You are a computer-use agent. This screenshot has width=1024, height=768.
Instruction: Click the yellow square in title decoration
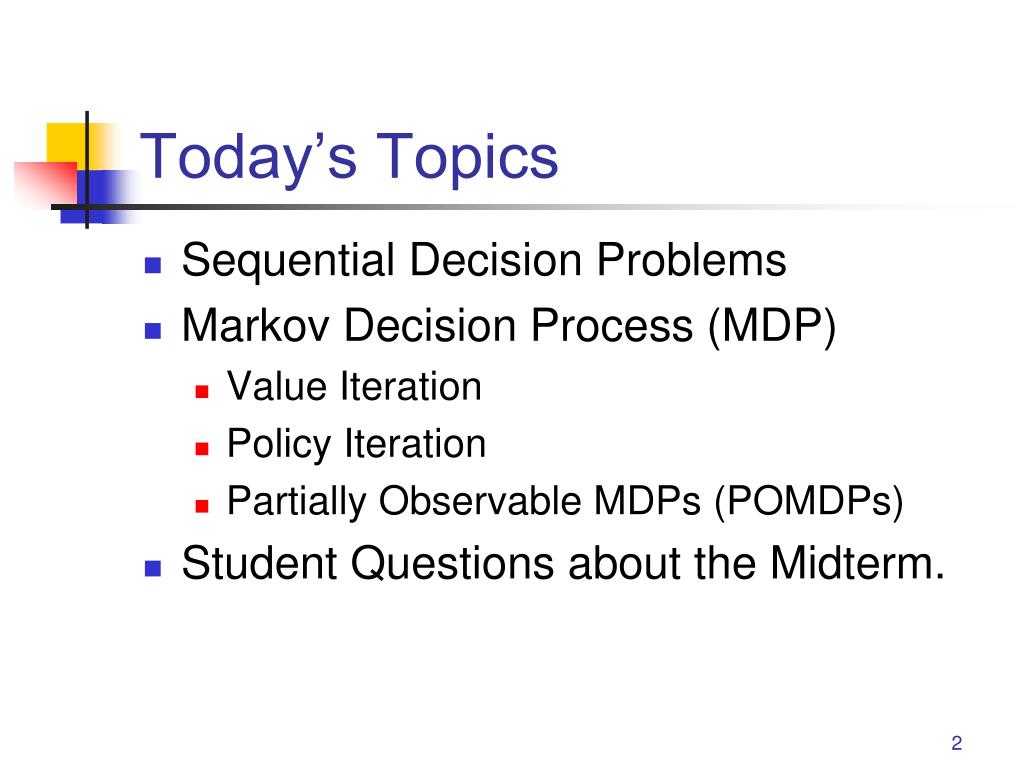(66, 142)
